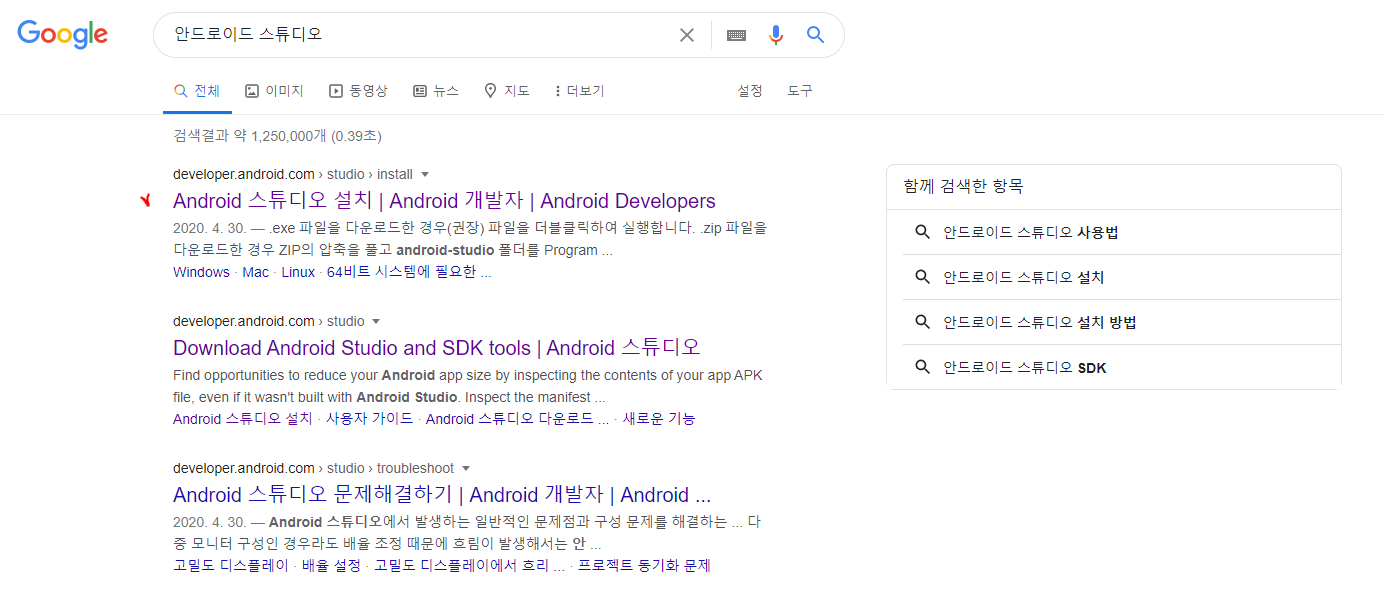
Task: Click inside the search text field
Action: tap(420, 35)
